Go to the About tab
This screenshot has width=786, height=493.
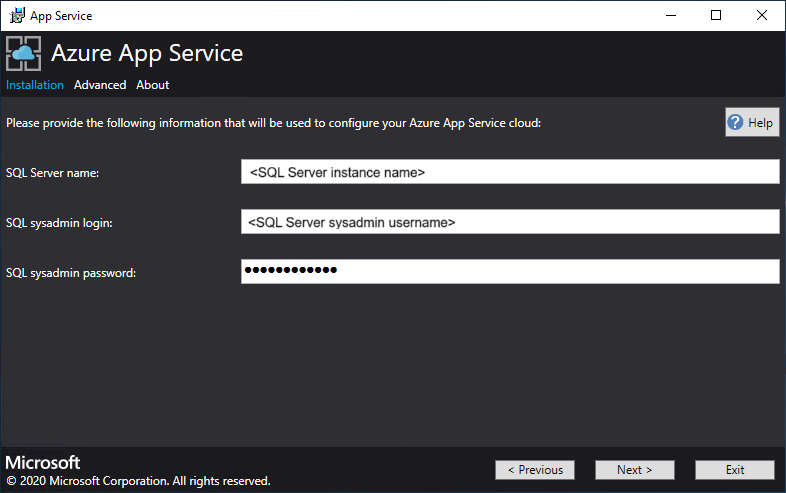(x=153, y=85)
